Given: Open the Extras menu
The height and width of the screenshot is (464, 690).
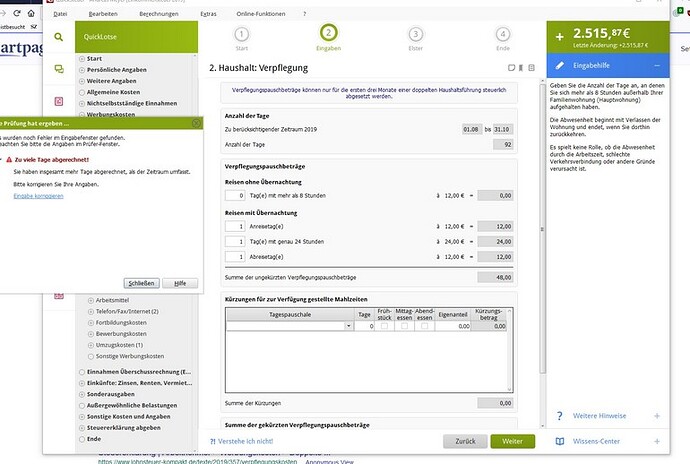Looking at the screenshot, I should click(208, 14).
